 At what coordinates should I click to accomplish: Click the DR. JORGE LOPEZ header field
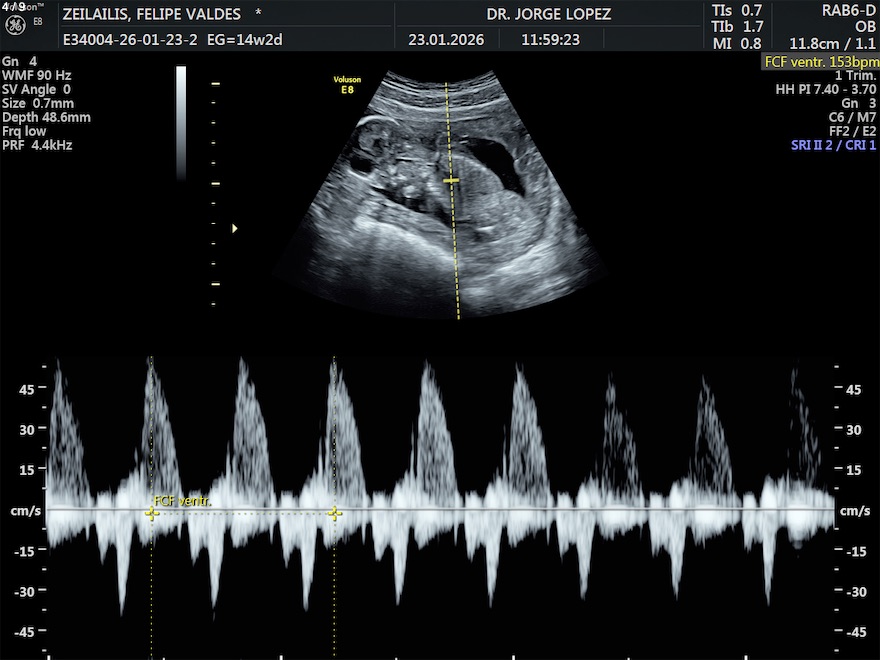click(x=548, y=14)
